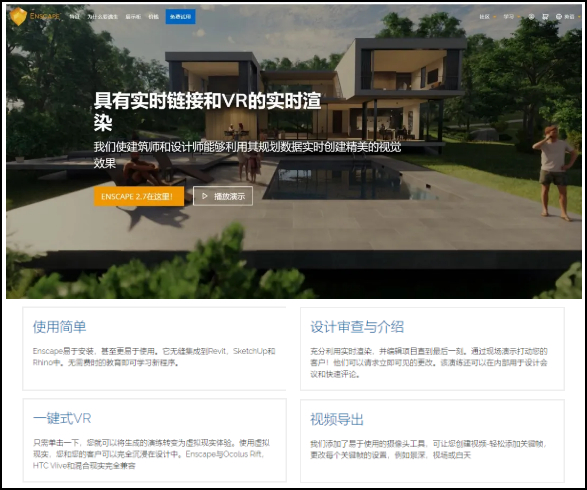Click the globe language icon
The image size is (587, 490).
coord(559,16)
